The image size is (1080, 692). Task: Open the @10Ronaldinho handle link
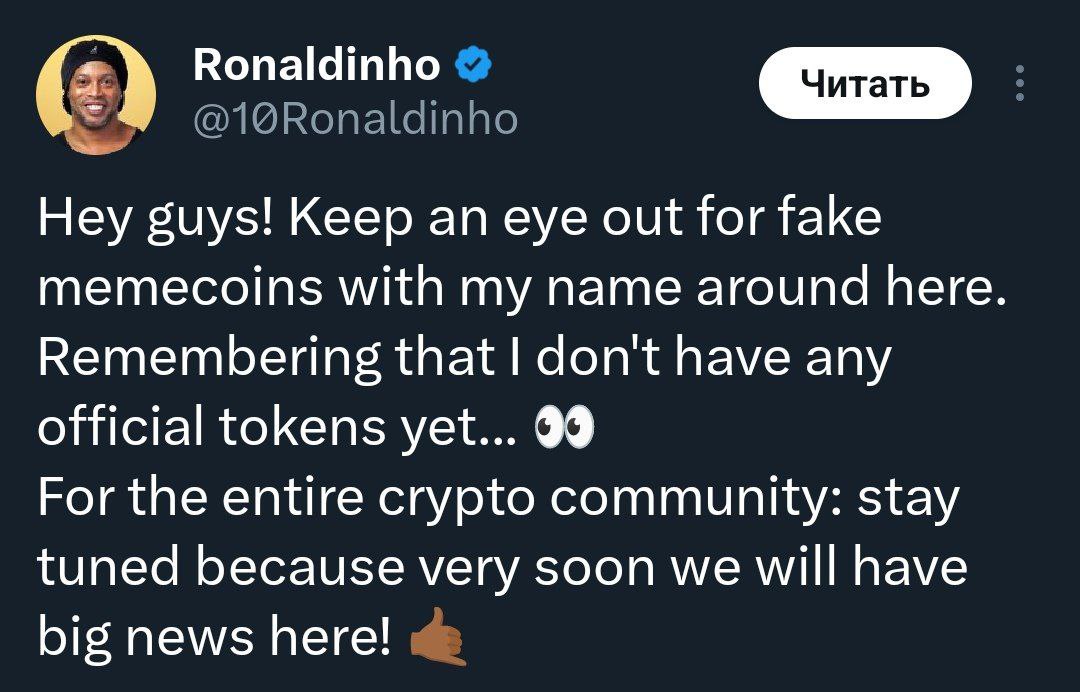pos(354,120)
